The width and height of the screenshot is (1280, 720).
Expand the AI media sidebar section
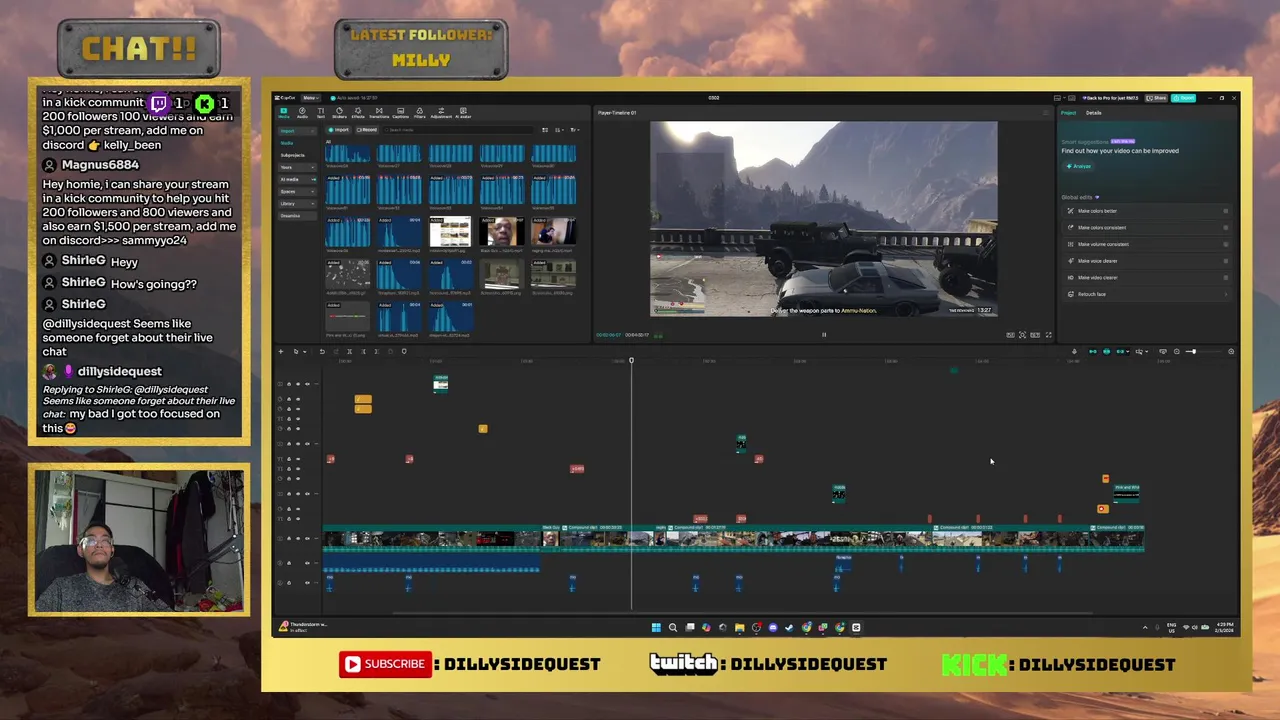[297, 179]
